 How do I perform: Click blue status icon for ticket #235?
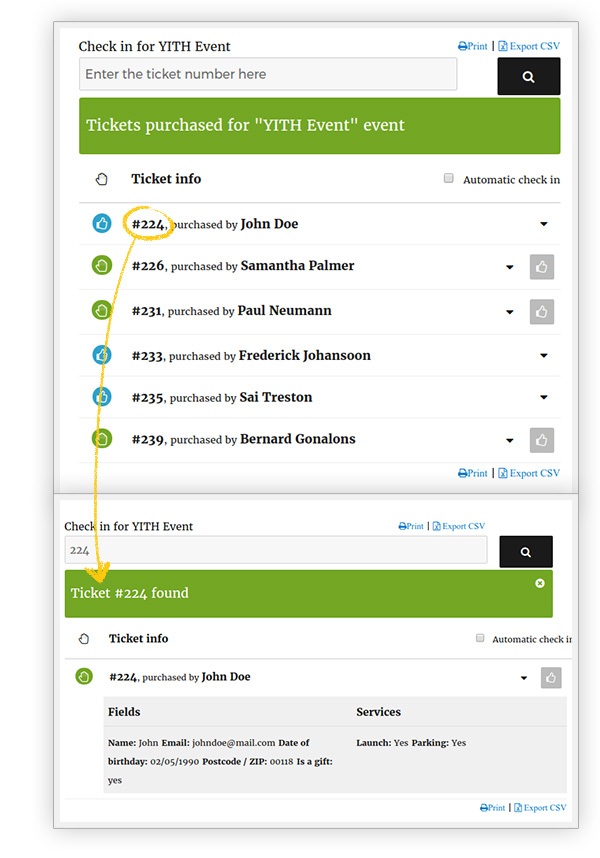coord(101,397)
